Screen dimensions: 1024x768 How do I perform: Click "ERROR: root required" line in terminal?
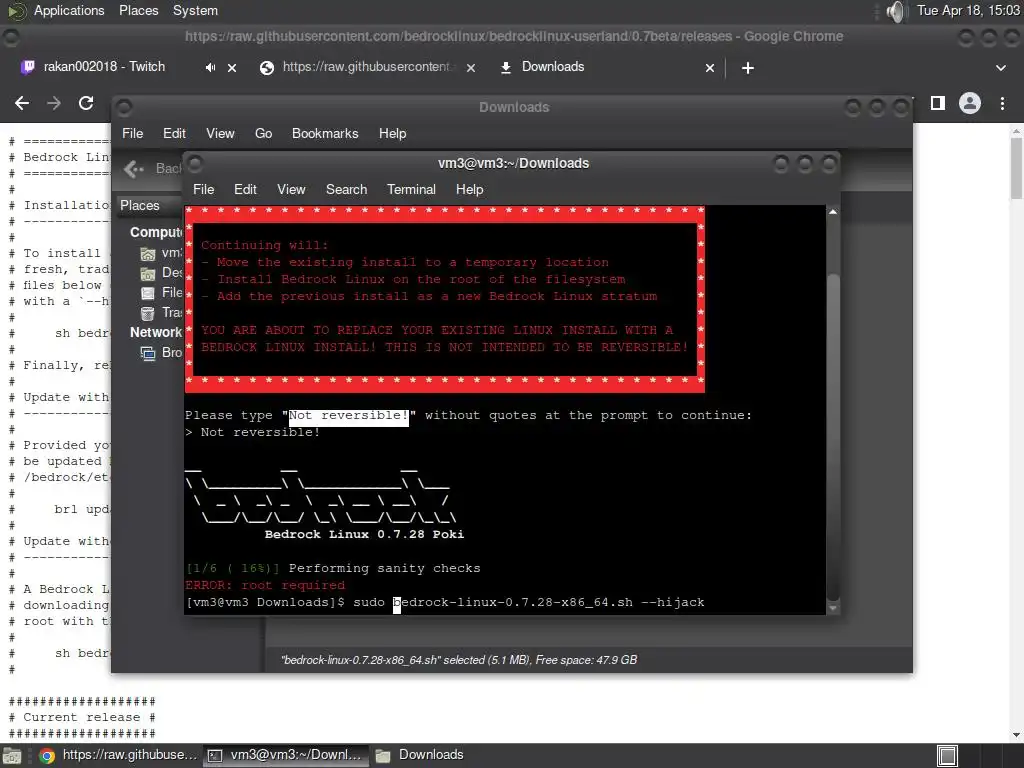265,586
